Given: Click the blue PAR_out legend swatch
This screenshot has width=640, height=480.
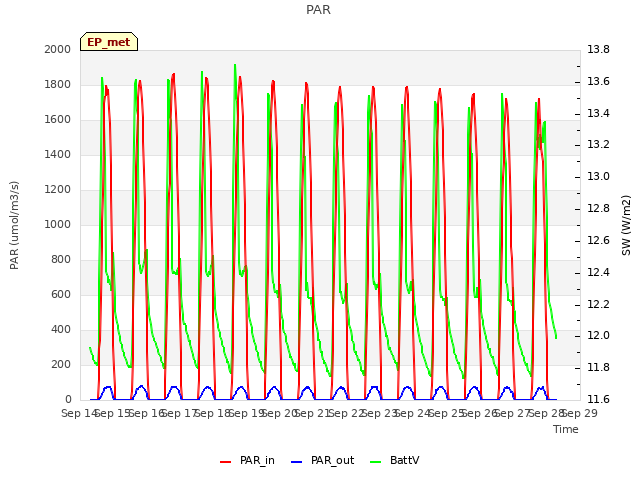Looking at the screenshot, I should [297, 462].
